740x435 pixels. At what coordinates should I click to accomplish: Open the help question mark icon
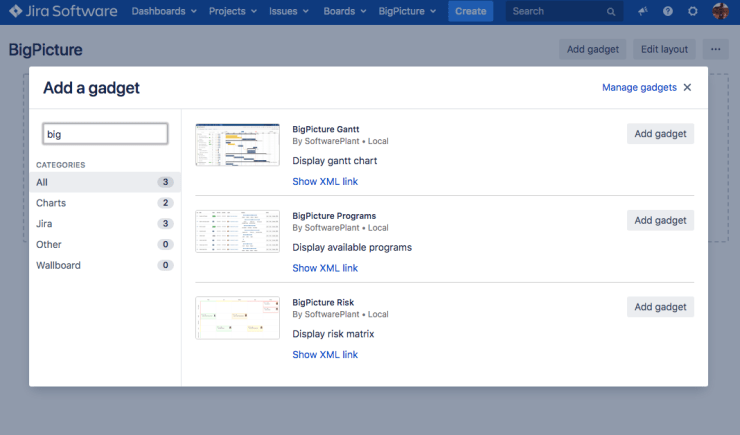(668, 12)
